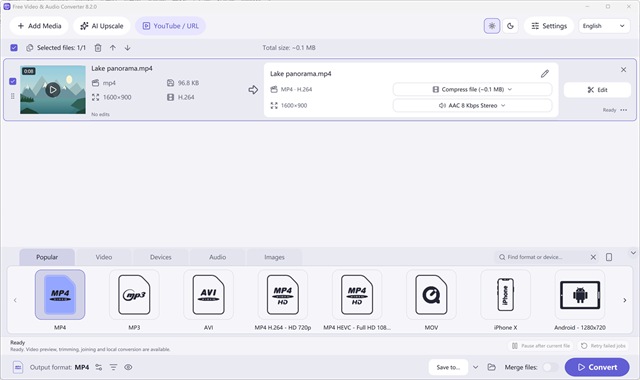The height and width of the screenshot is (380, 640).
Task: Click the output file name Lake panorama.mp4
Action: [300, 73]
